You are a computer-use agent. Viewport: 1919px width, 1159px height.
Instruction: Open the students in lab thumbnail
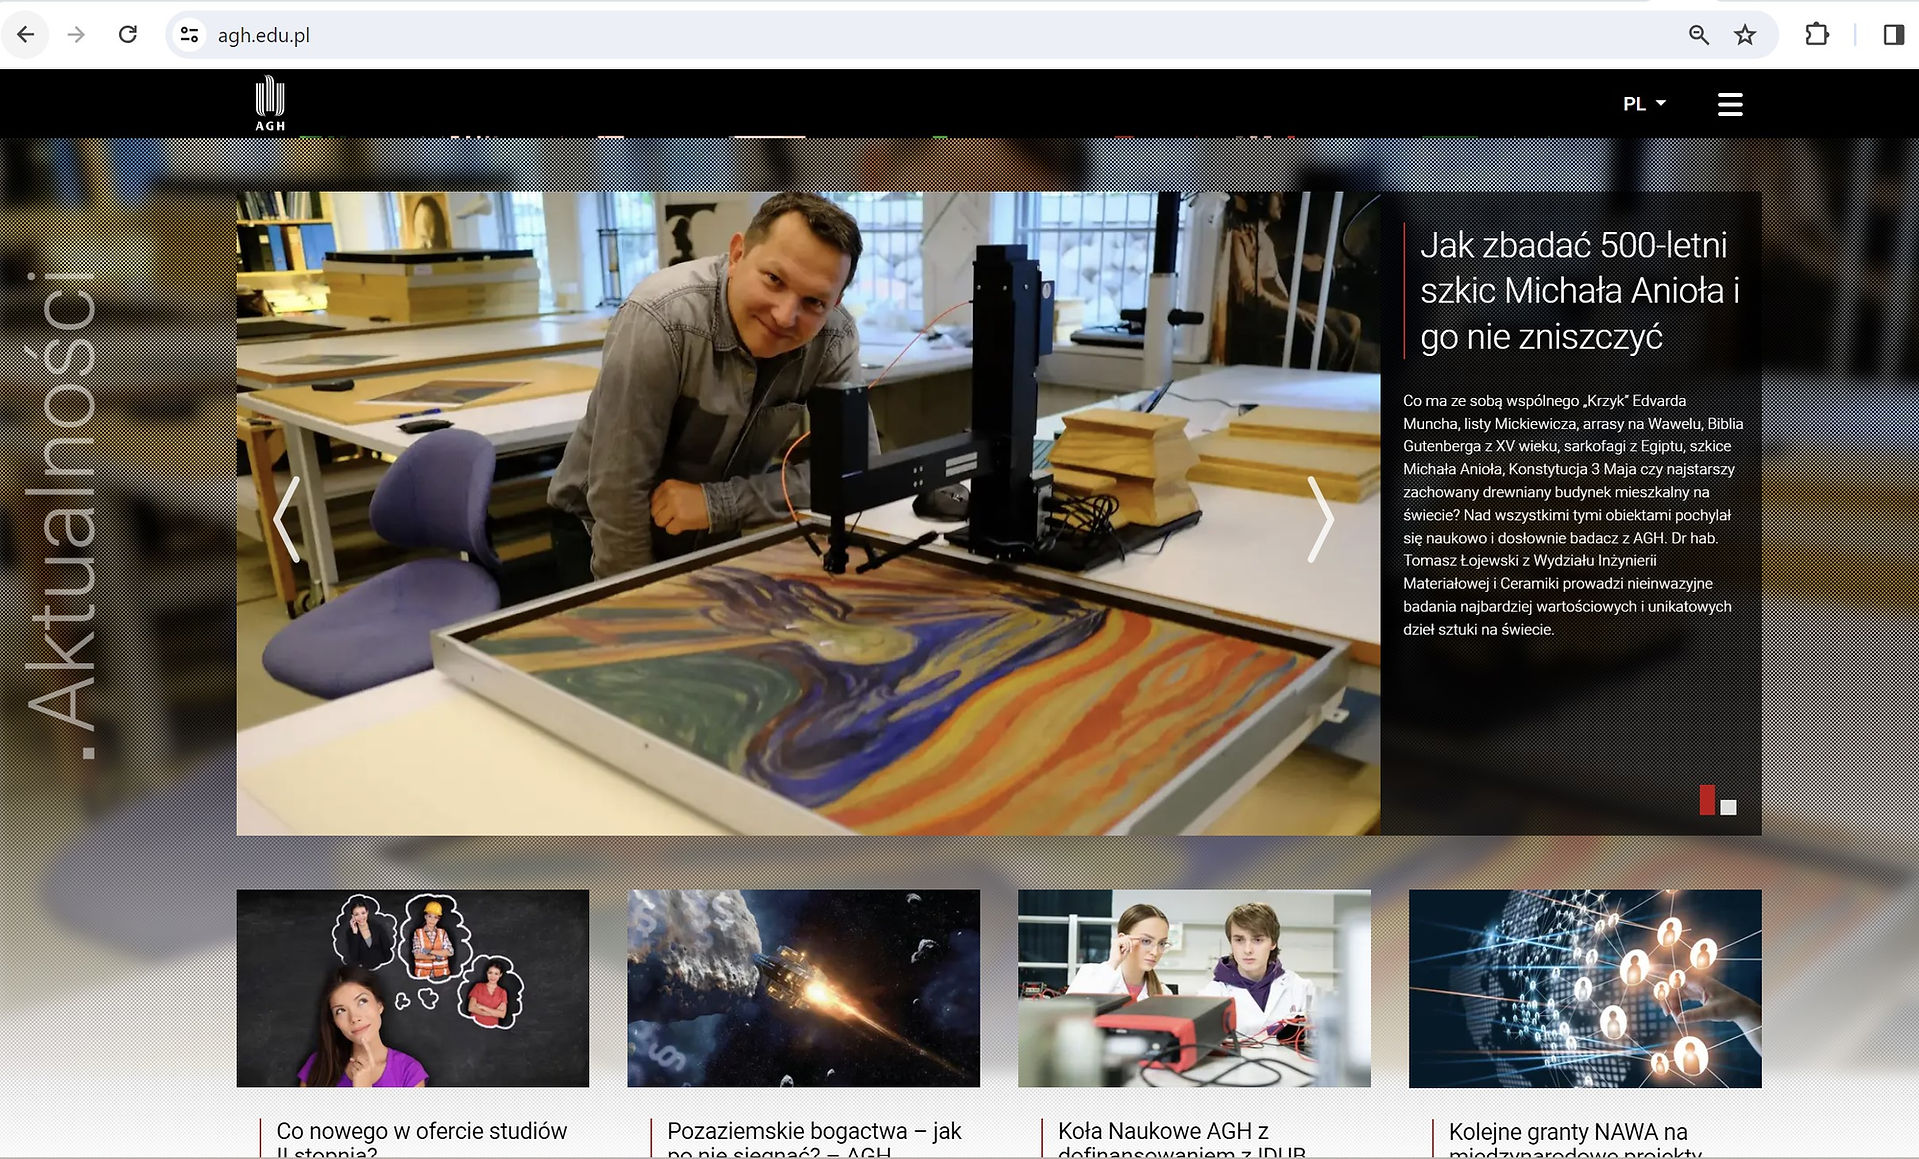pyautogui.click(x=1194, y=988)
